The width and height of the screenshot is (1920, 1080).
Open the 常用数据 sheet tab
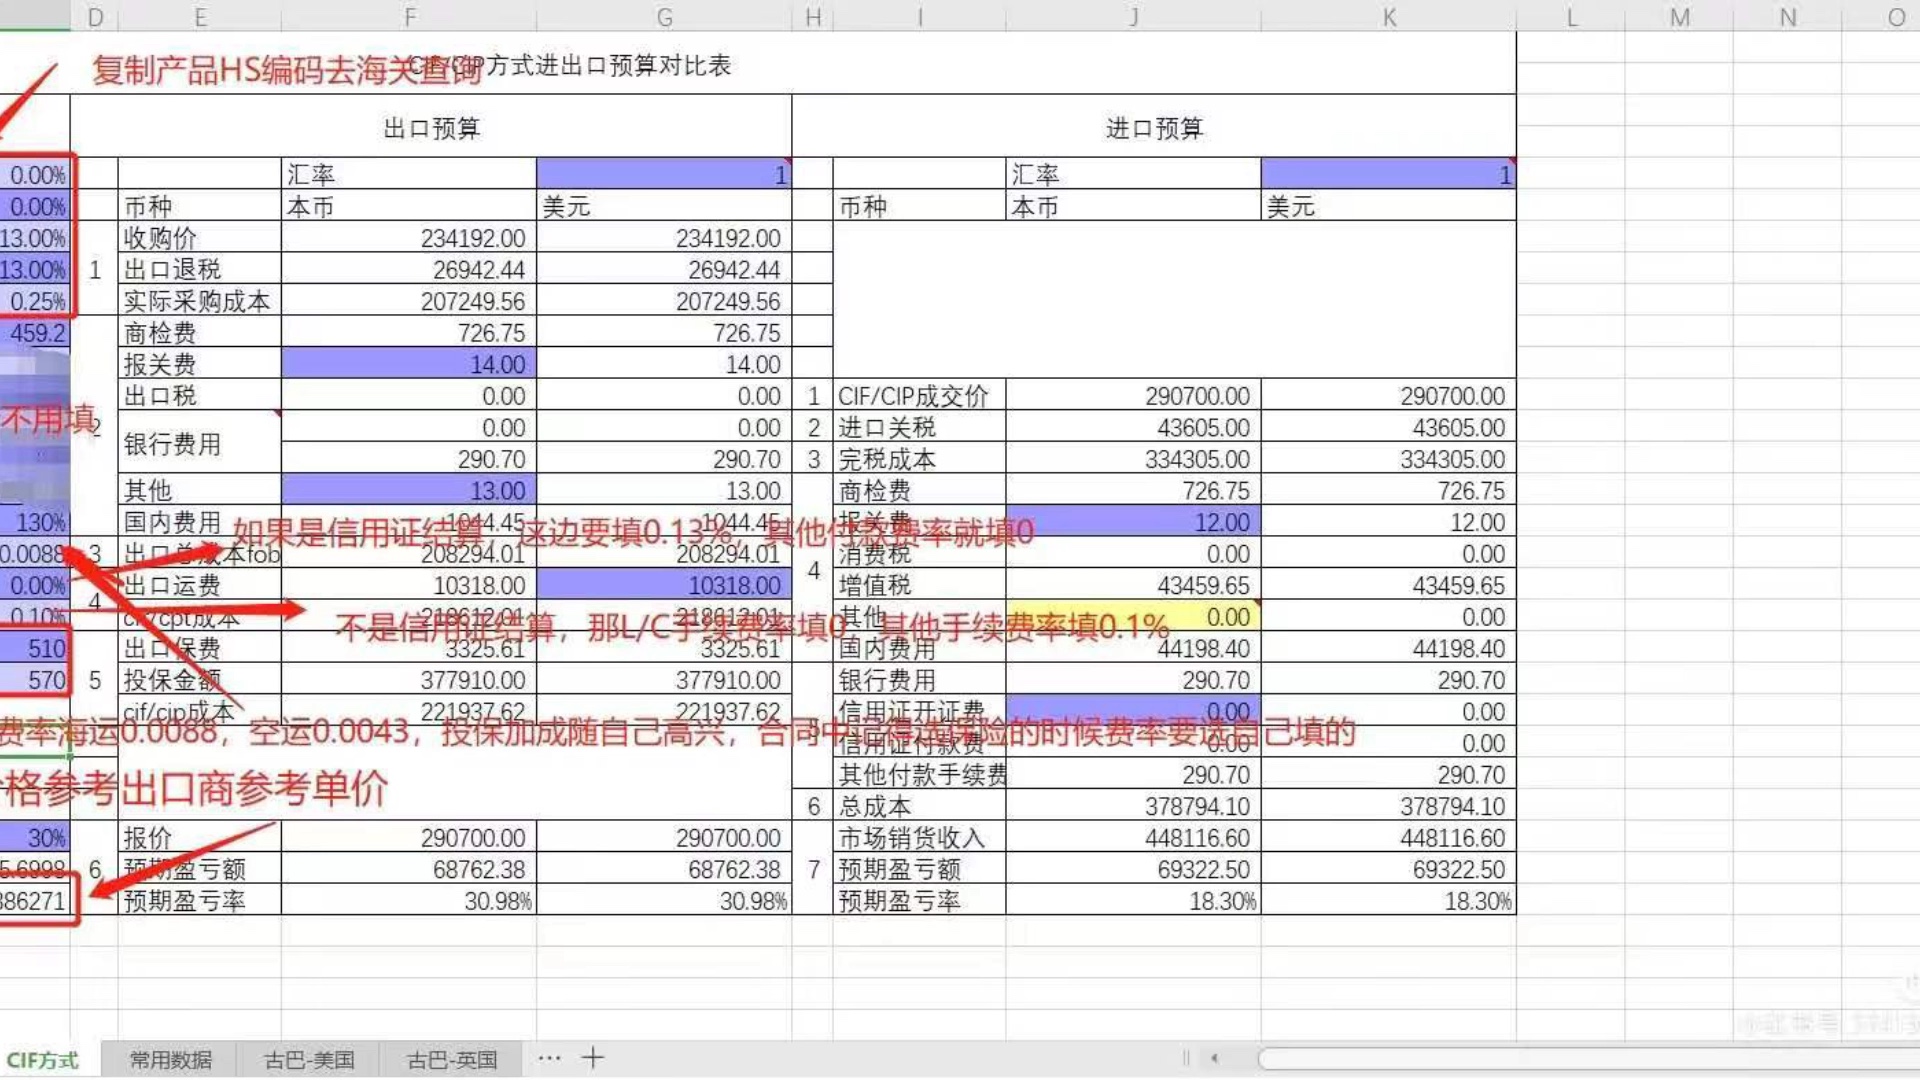(x=170, y=1060)
